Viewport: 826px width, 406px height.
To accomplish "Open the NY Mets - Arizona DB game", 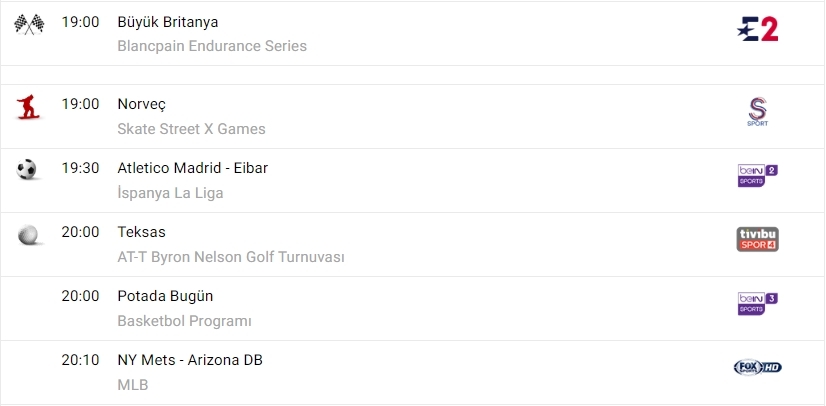I will [x=190, y=360].
